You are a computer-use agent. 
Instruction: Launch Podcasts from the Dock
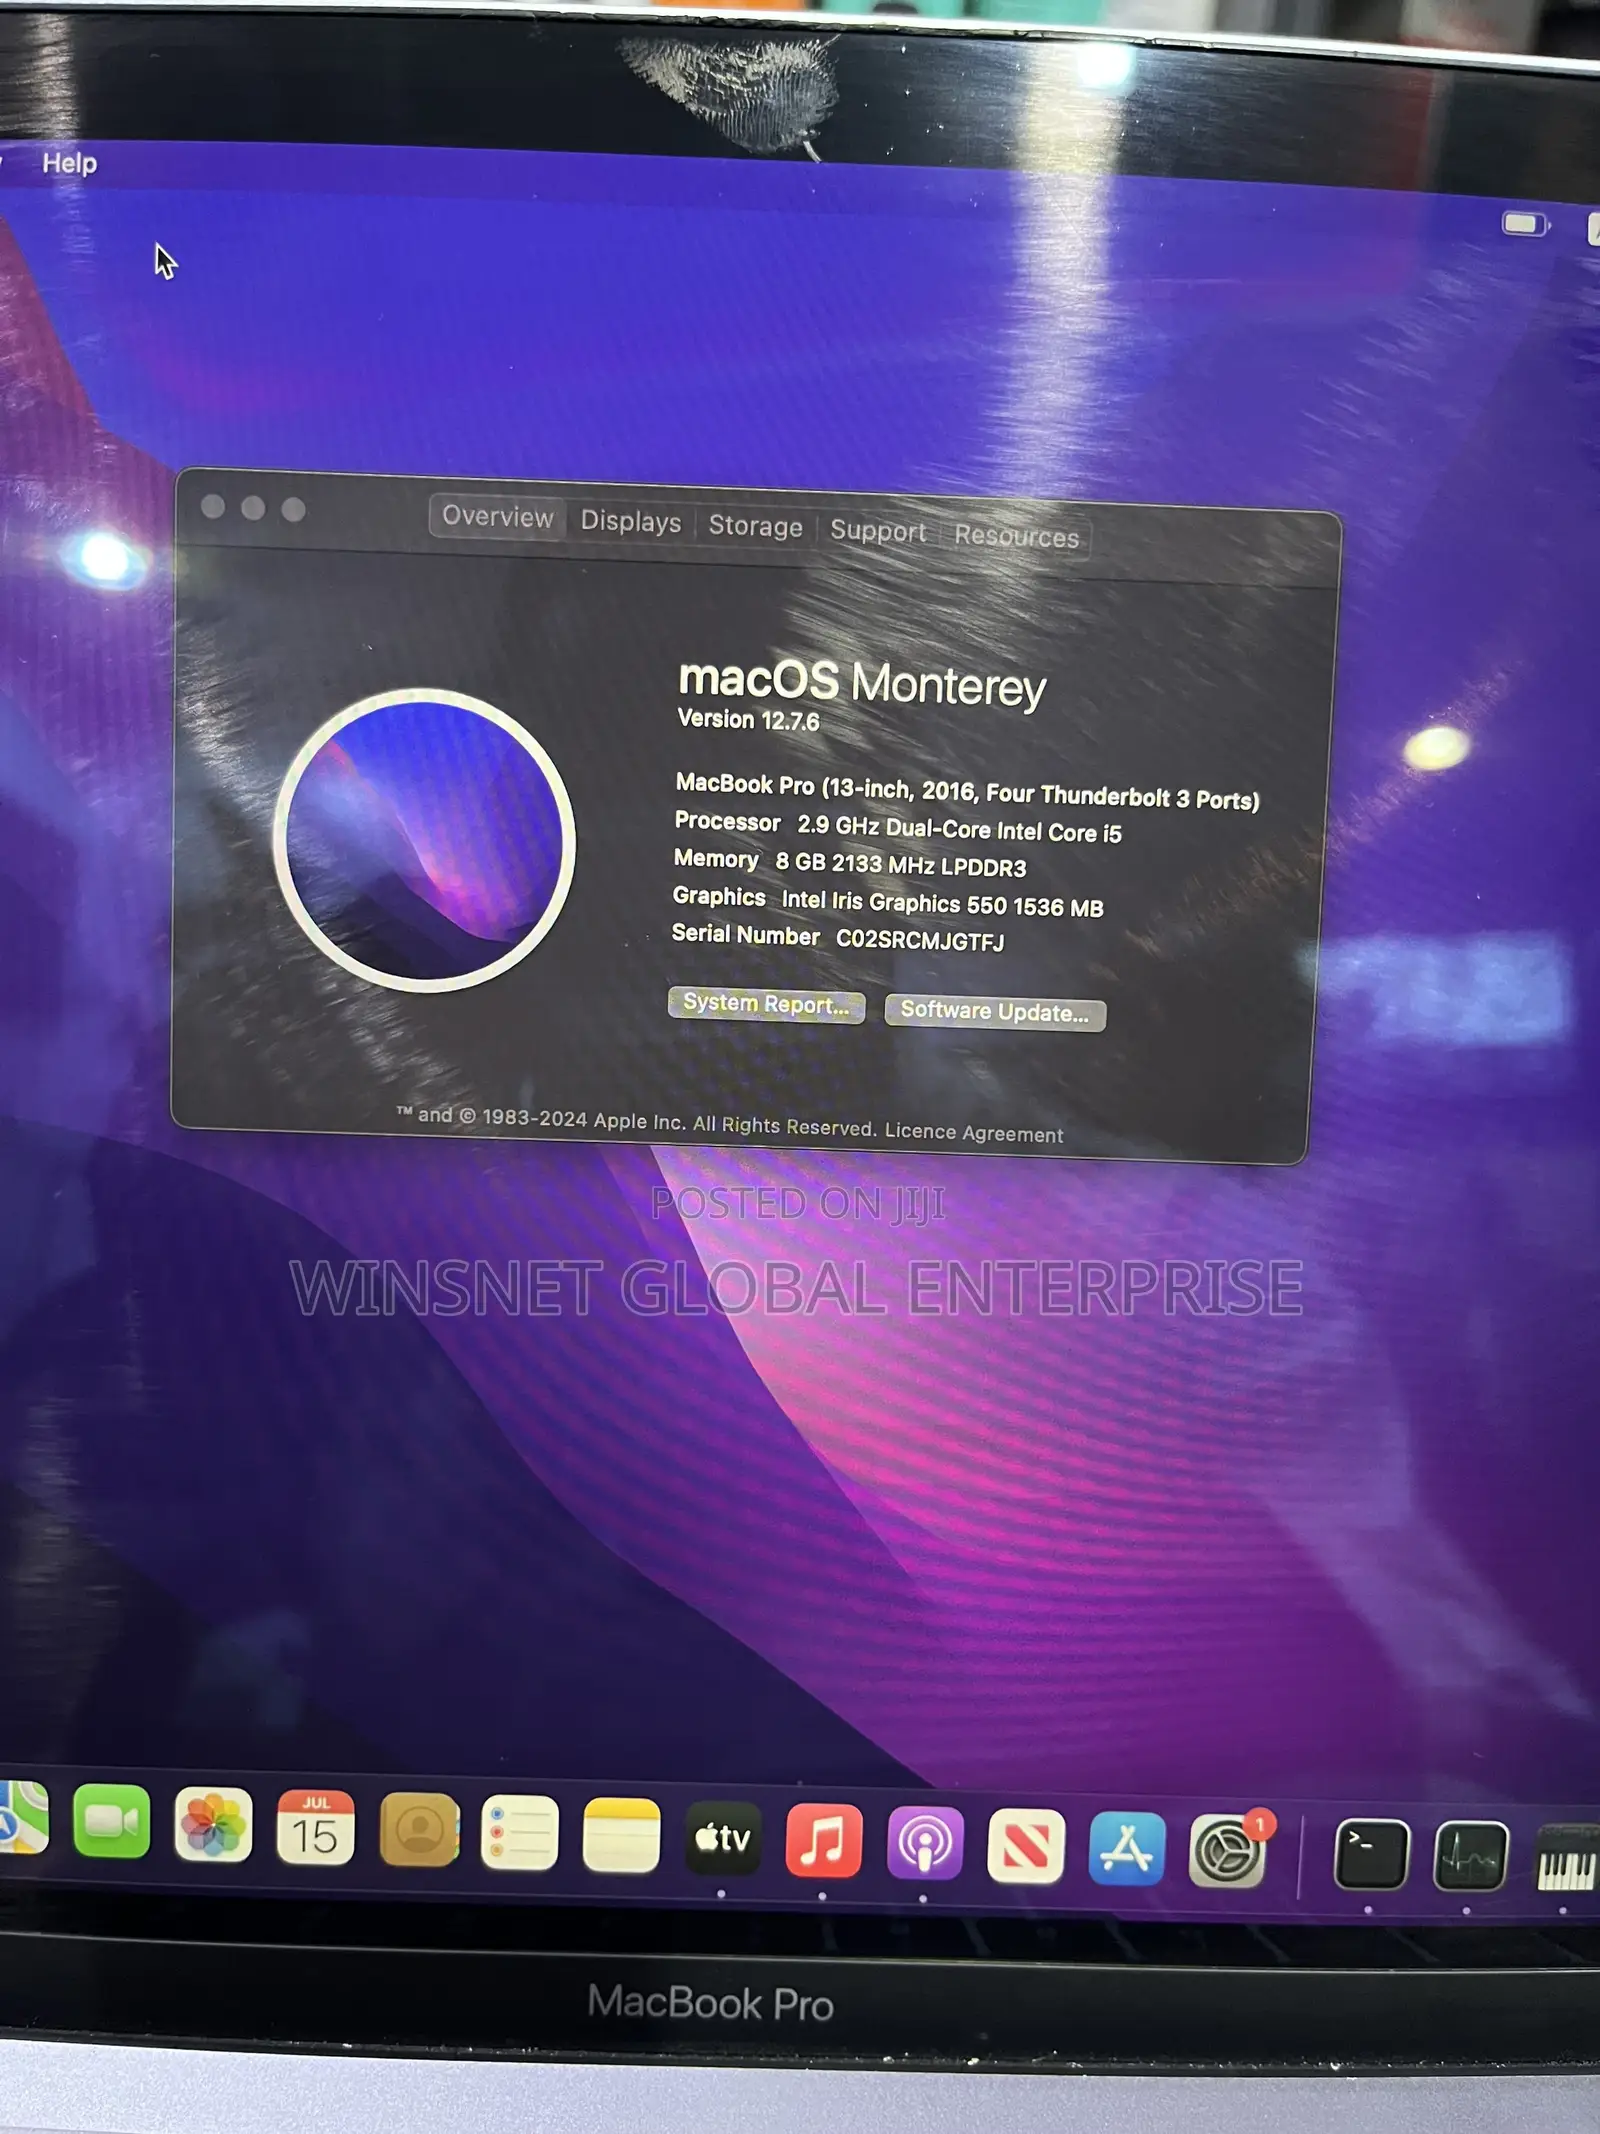924,1843
